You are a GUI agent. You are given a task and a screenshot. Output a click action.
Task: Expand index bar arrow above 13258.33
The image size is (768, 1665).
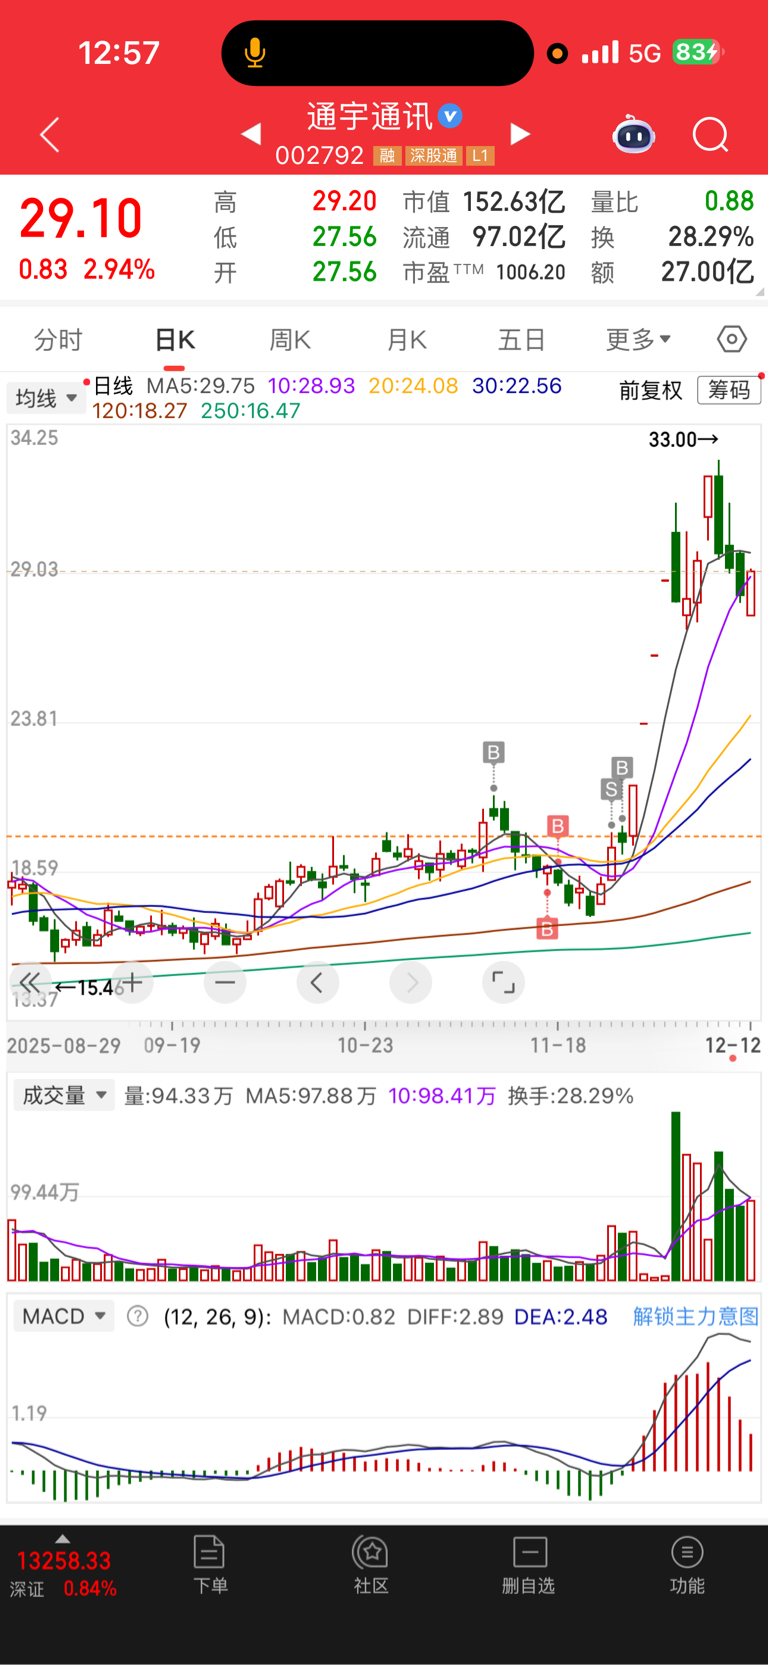pos(63,1539)
